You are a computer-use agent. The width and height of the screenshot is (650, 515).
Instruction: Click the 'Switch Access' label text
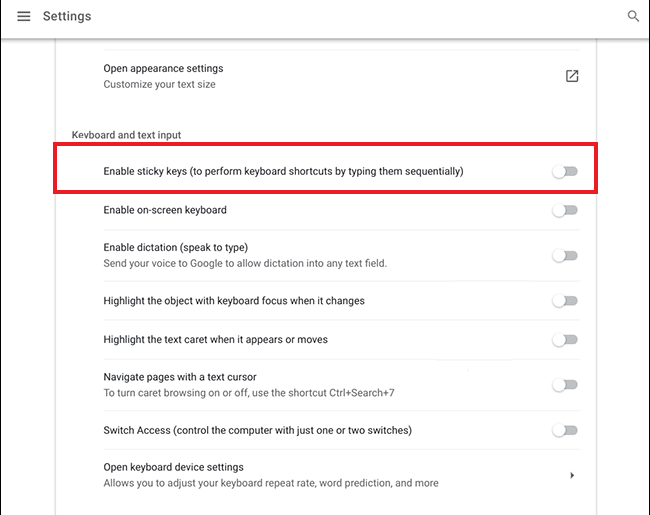pos(257,430)
